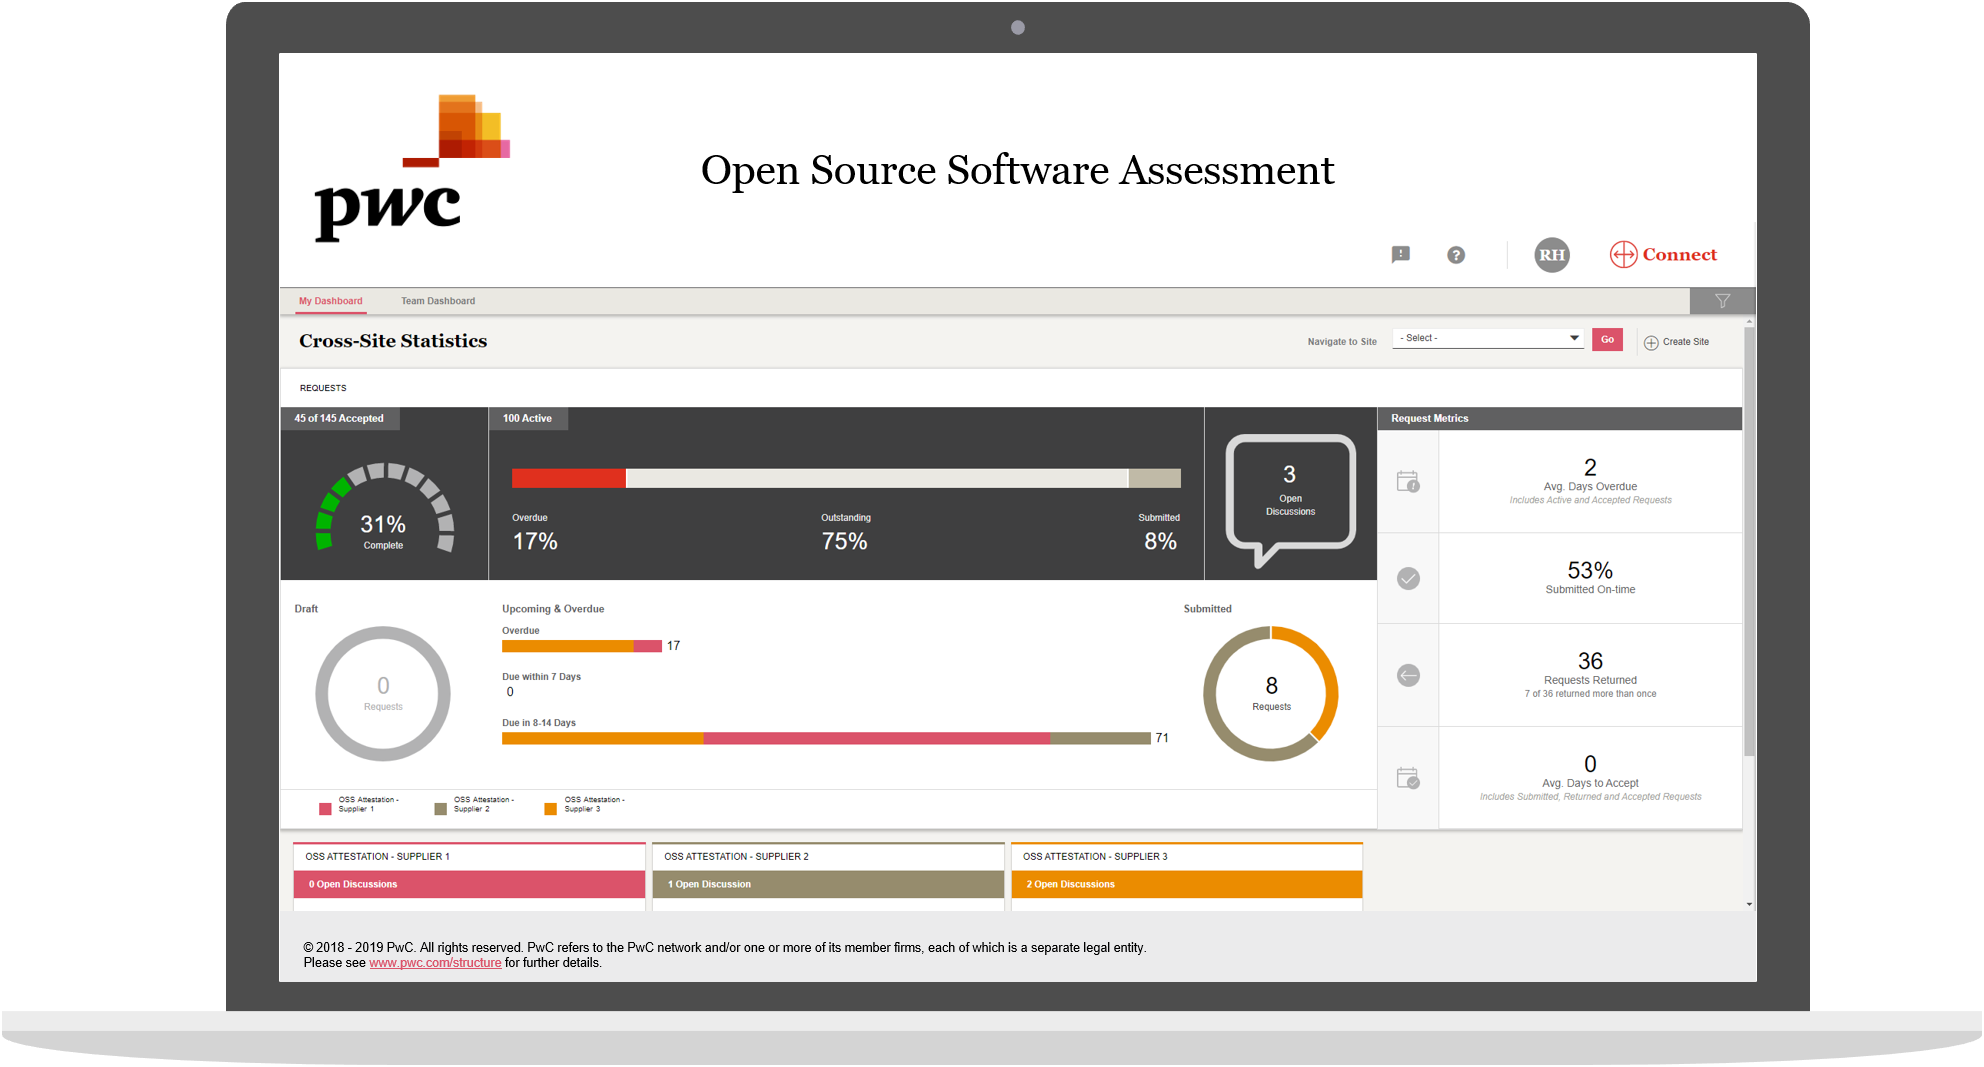Click the Go button
The width and height of the screenshot is (1984, 1067).
pos(1607,340)
